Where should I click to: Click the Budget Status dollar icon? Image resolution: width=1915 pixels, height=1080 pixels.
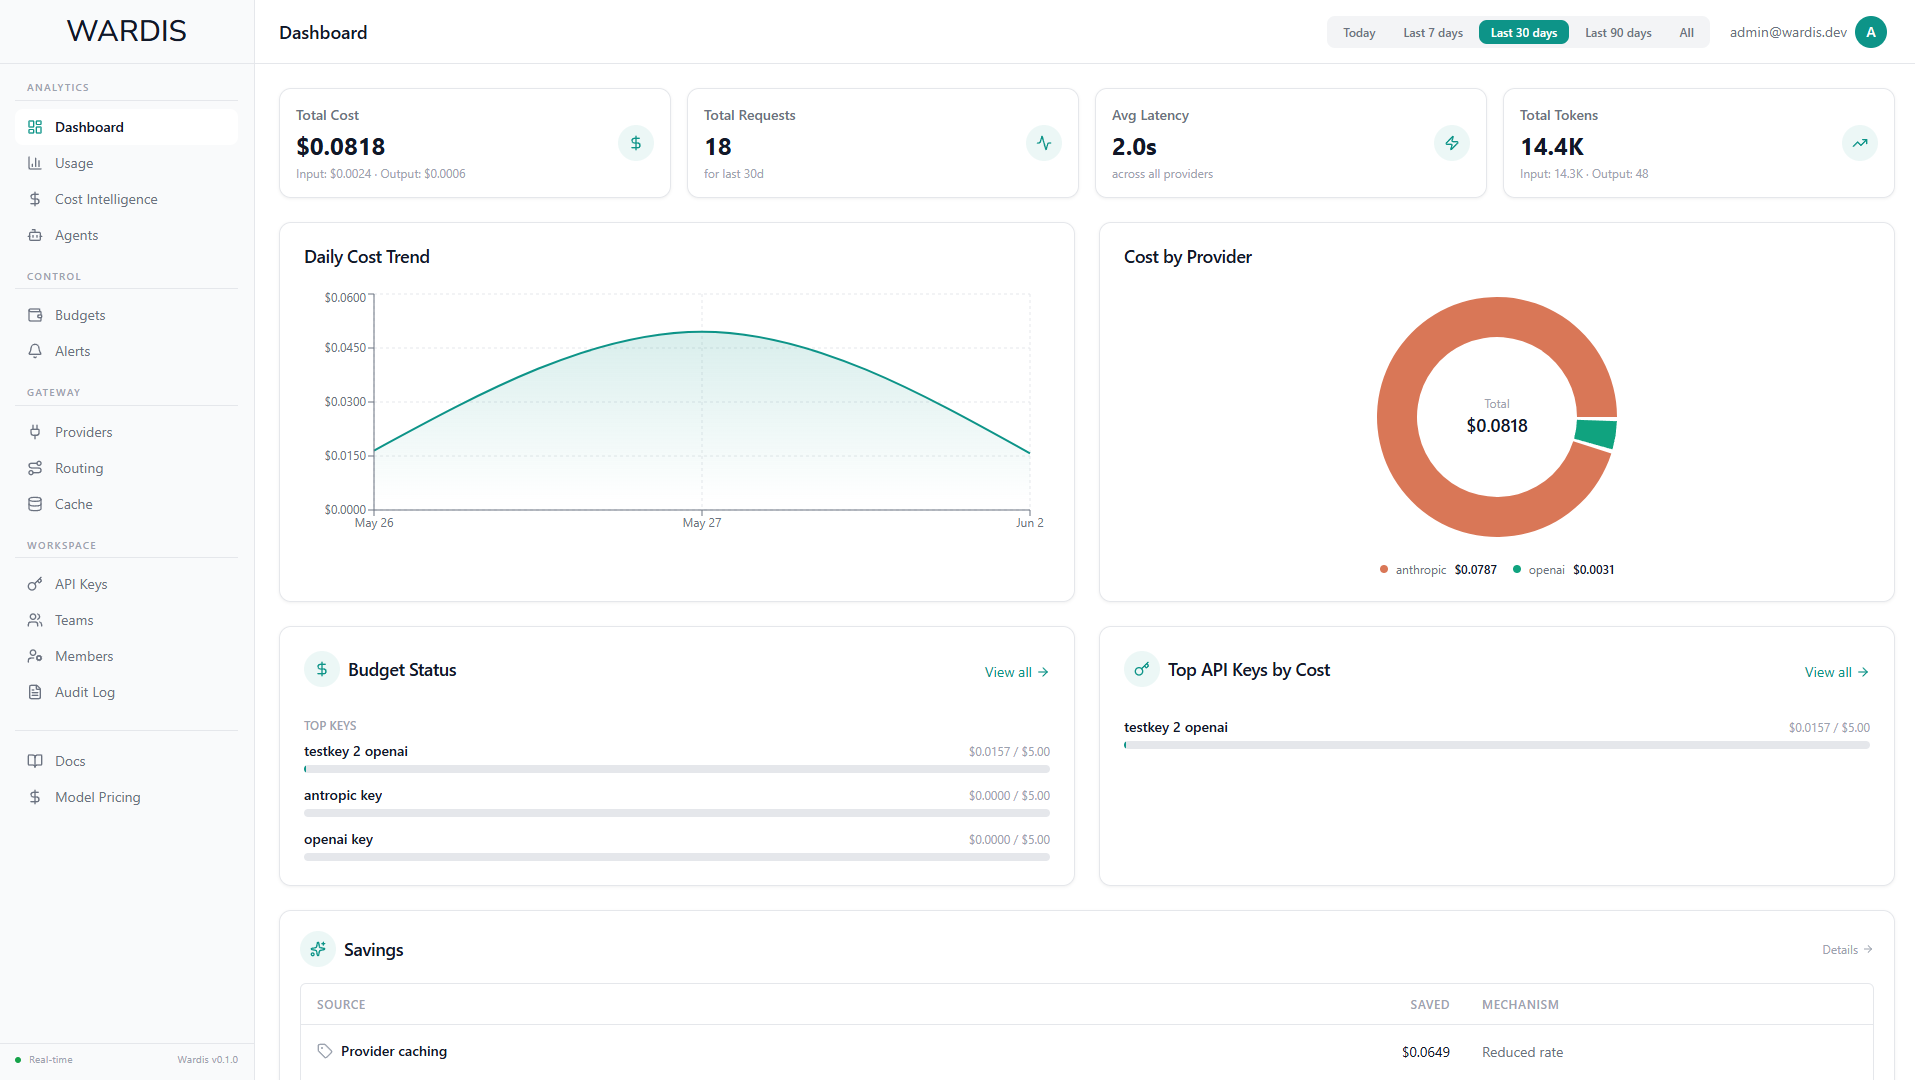pos(322,669)
